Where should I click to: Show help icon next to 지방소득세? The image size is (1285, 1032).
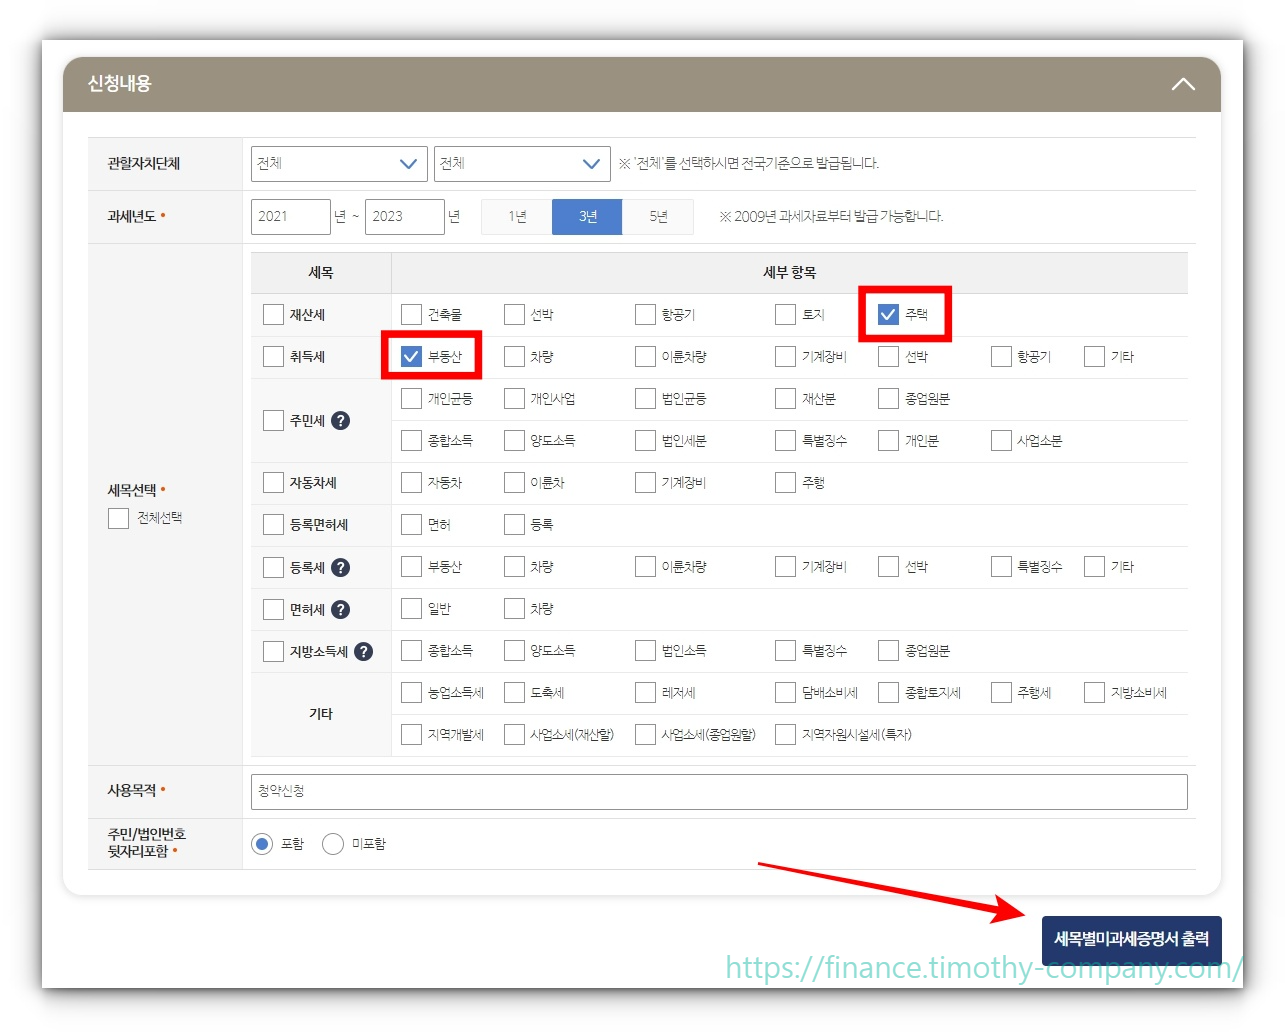[364, 652]
